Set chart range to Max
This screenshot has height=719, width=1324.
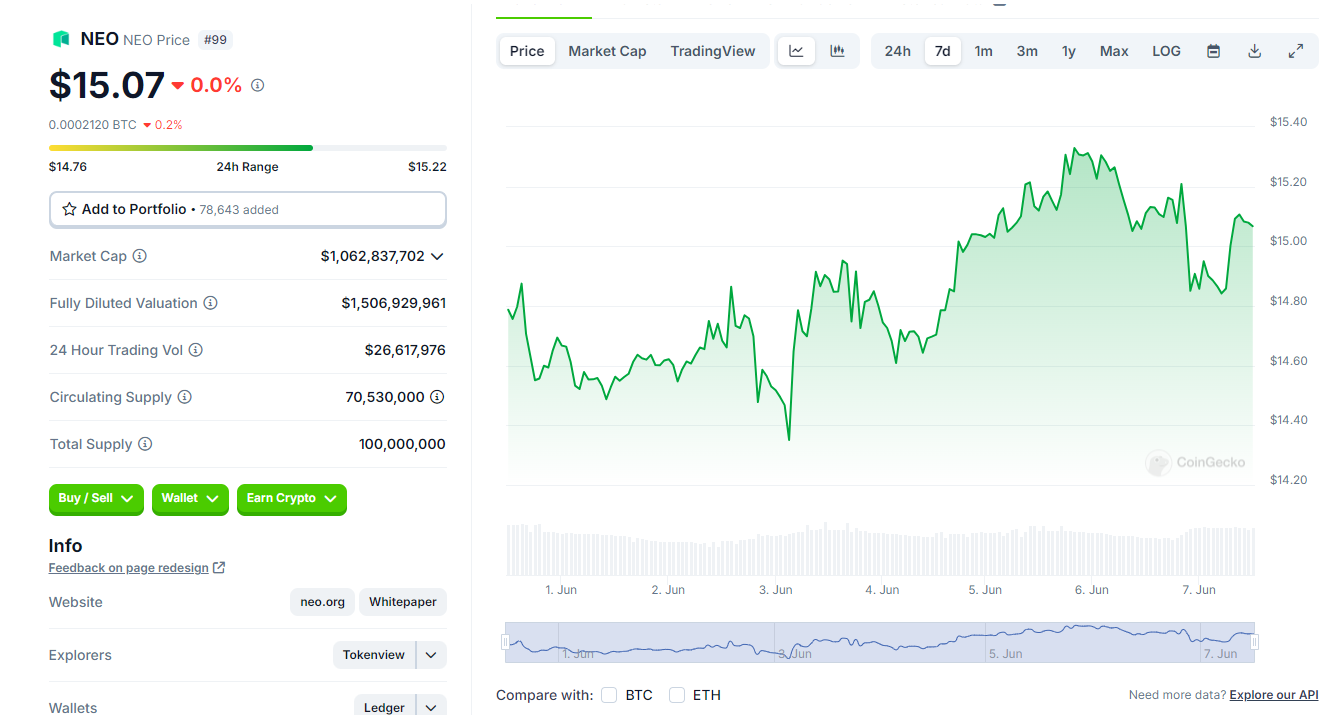coord(1114,51)
